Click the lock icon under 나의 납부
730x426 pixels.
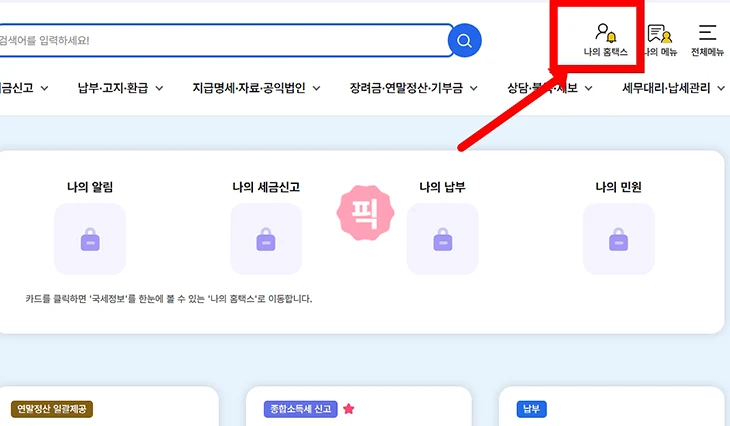442,239
